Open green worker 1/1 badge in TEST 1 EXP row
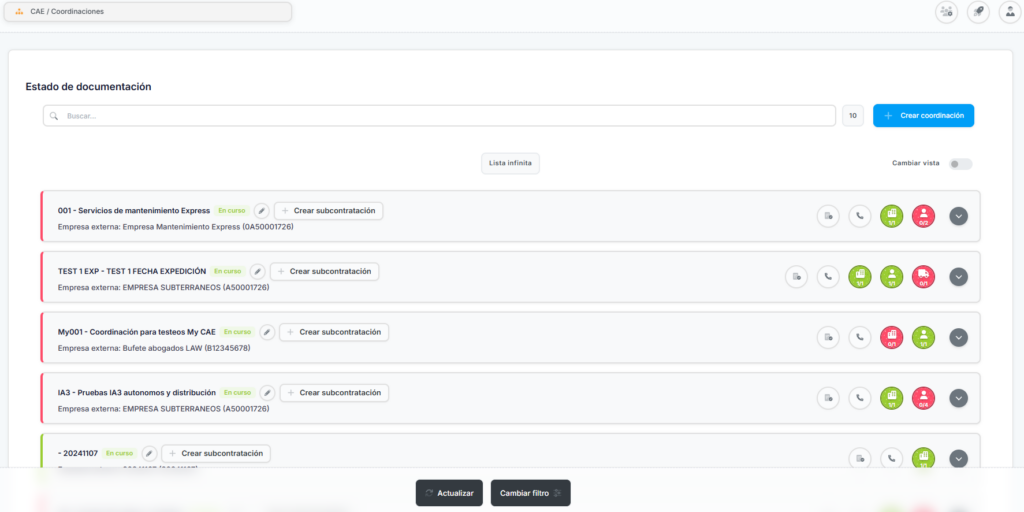 coord(891,277)
